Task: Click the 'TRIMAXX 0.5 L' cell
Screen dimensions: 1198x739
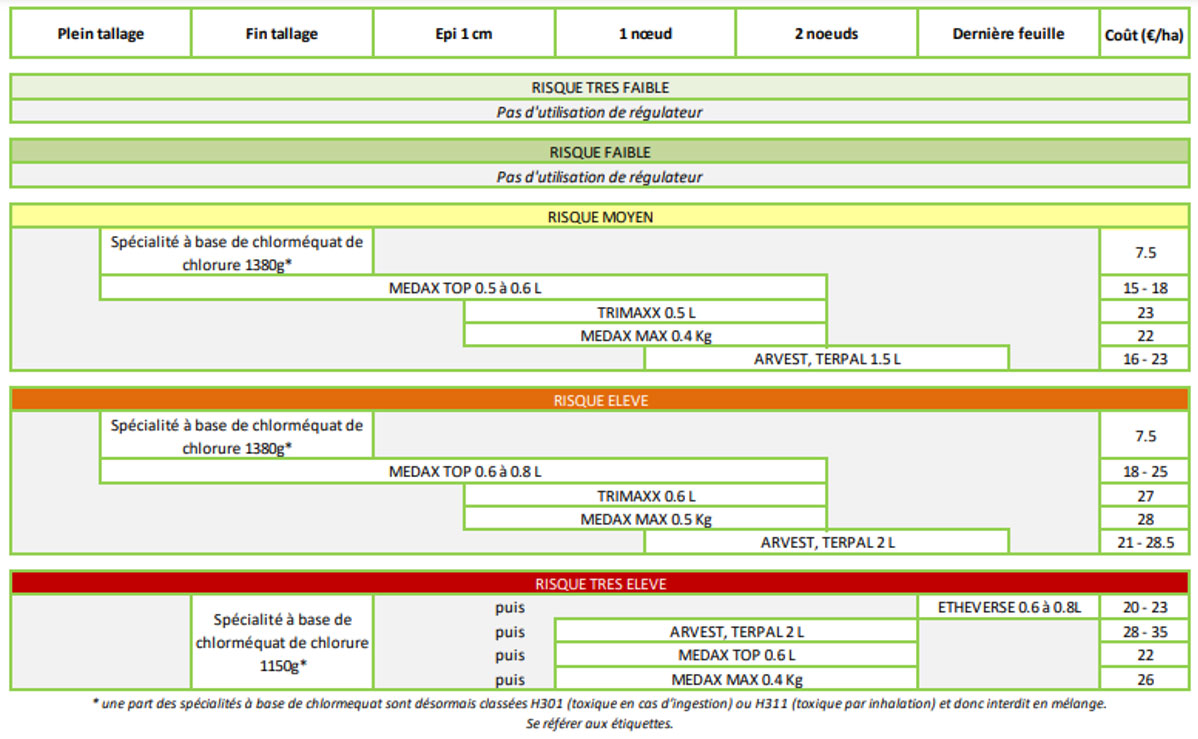Action: pyautogui.click(x=646, y=313)
